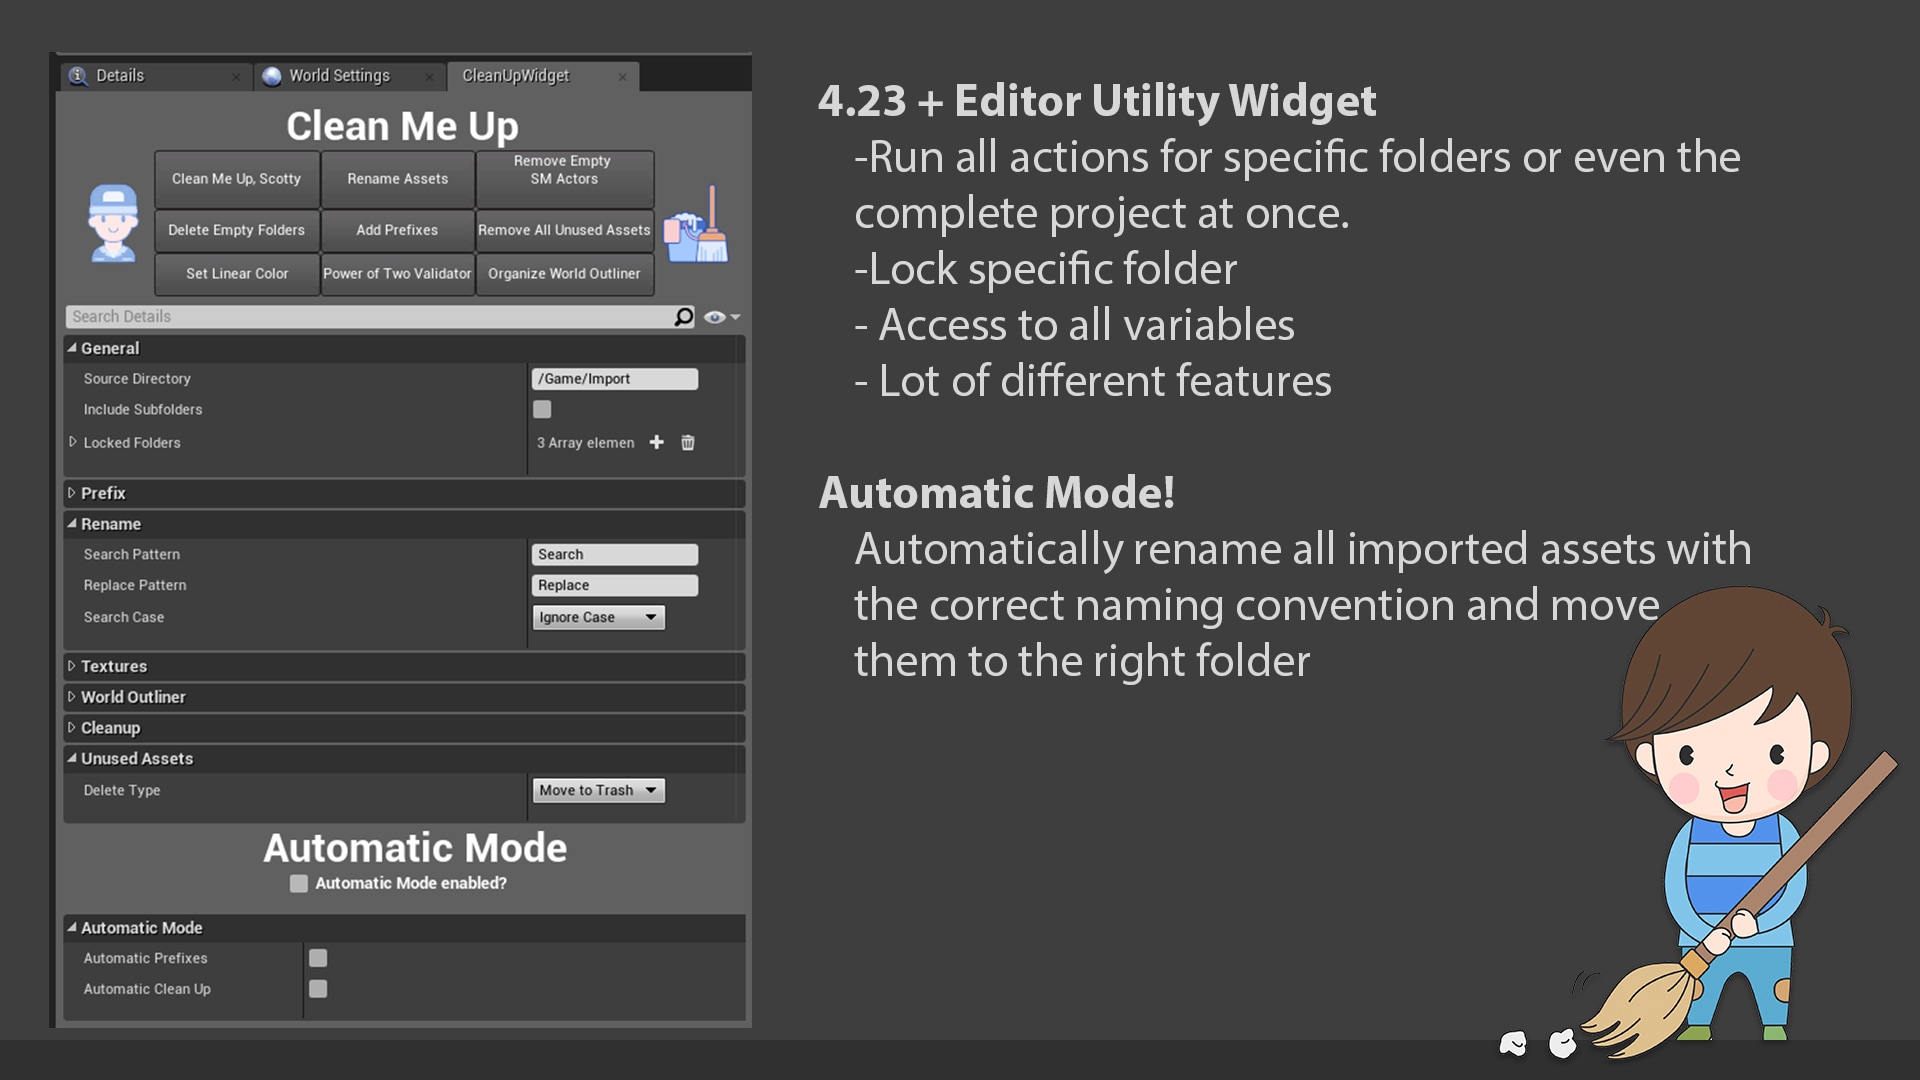
Task: Add element to Locked Folders array
Action: click(x=656, y=442)
